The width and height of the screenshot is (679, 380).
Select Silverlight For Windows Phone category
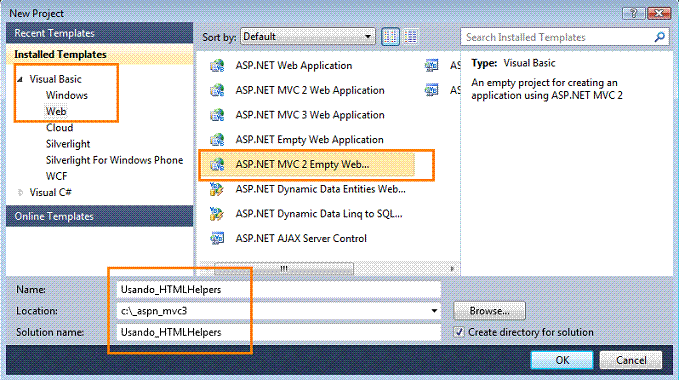(114, 160)
